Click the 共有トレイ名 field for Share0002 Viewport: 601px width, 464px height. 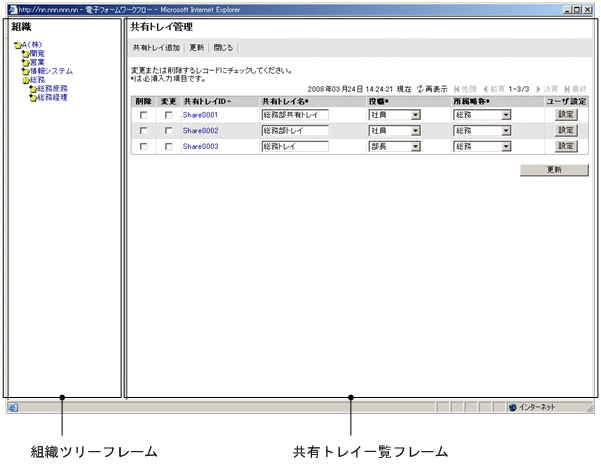(x=295, y=131)
